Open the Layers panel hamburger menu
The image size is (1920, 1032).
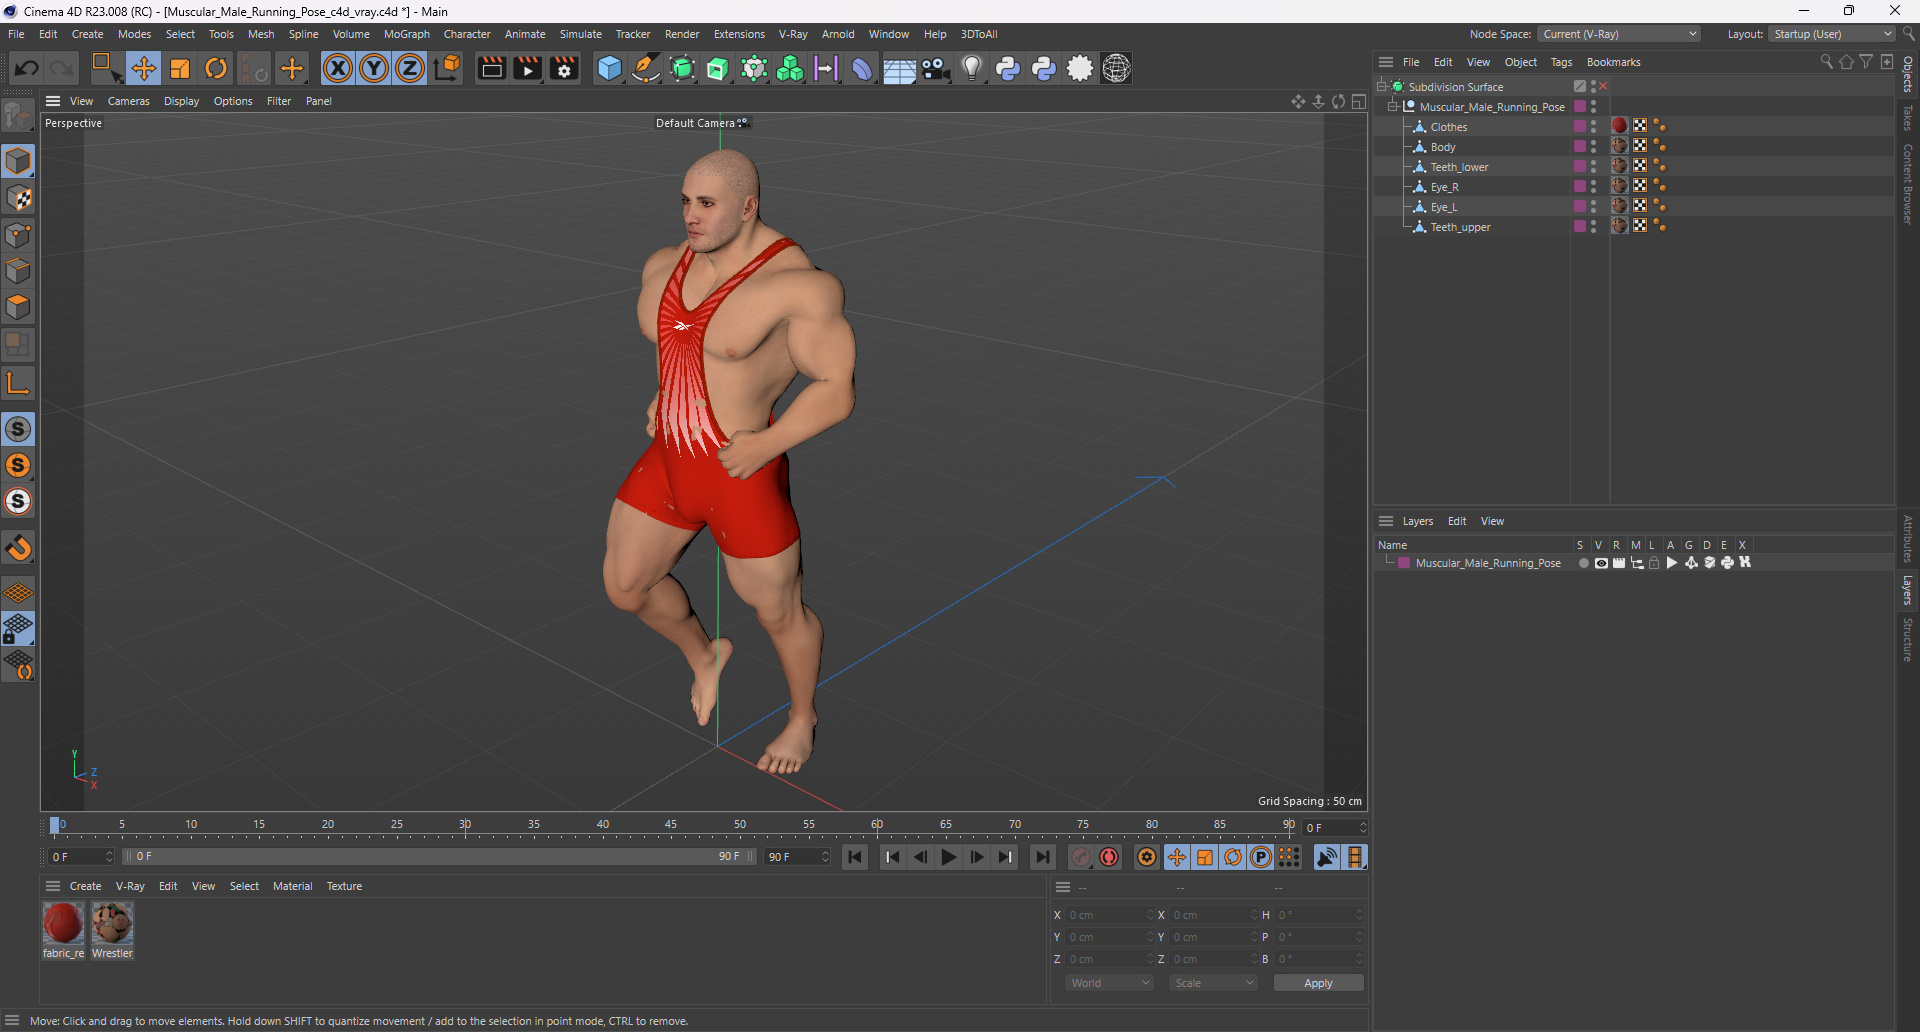click(1386, 521)
